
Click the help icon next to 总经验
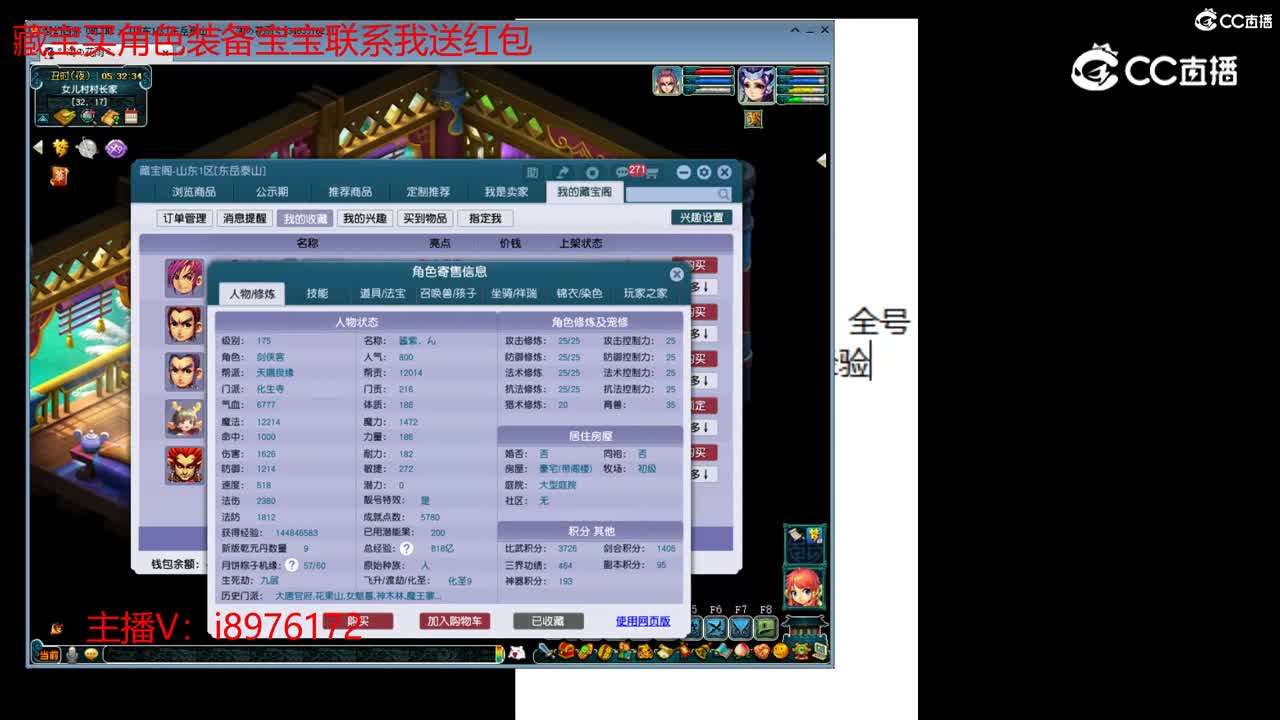(407, 549)
